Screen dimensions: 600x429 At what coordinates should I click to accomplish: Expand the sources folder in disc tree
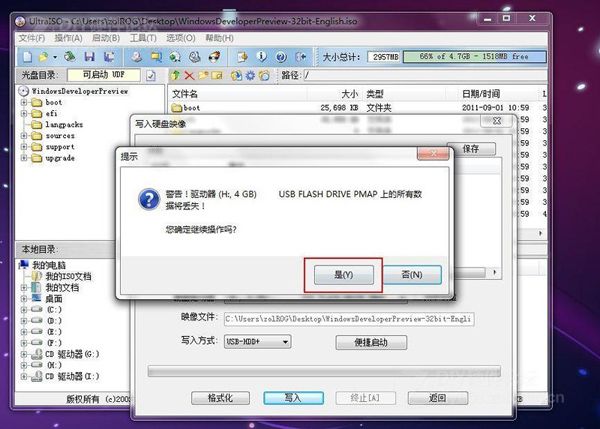coord(24,136)
